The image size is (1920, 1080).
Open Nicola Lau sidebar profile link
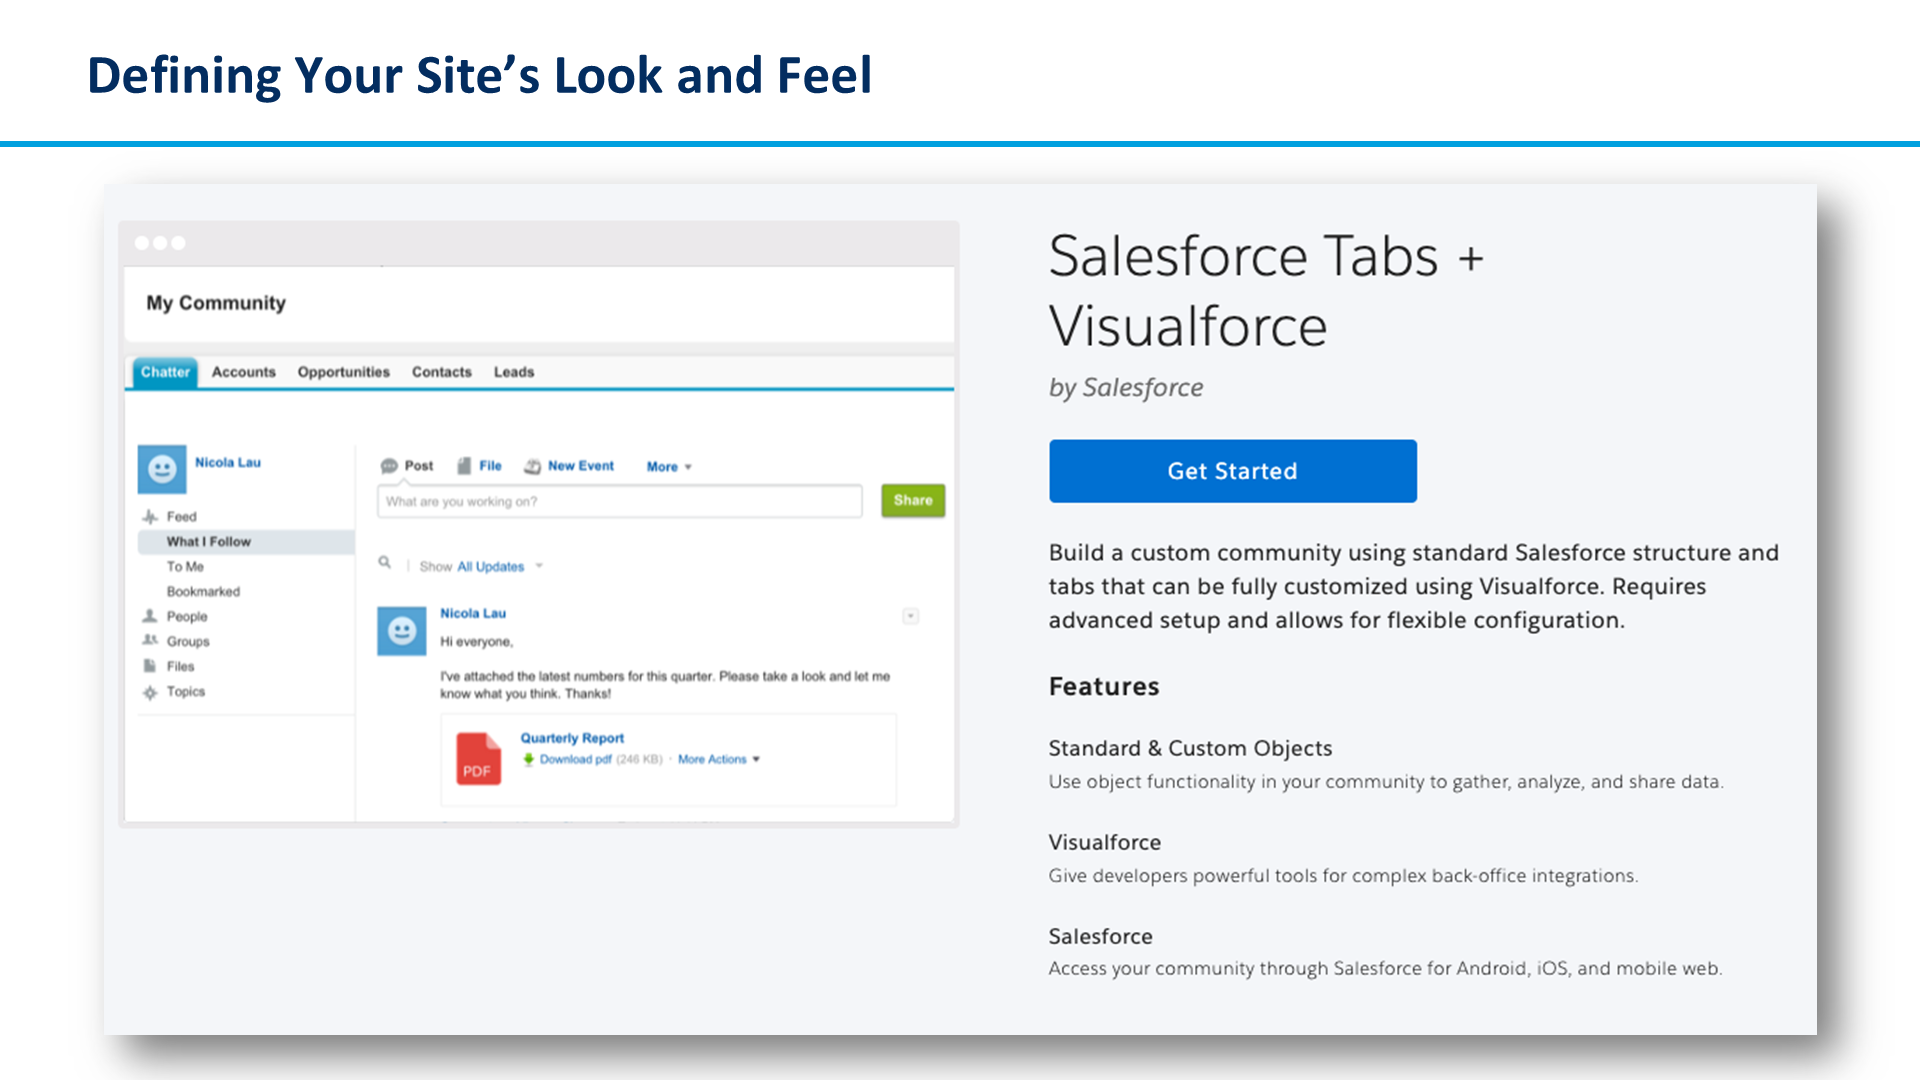(228, 462)
